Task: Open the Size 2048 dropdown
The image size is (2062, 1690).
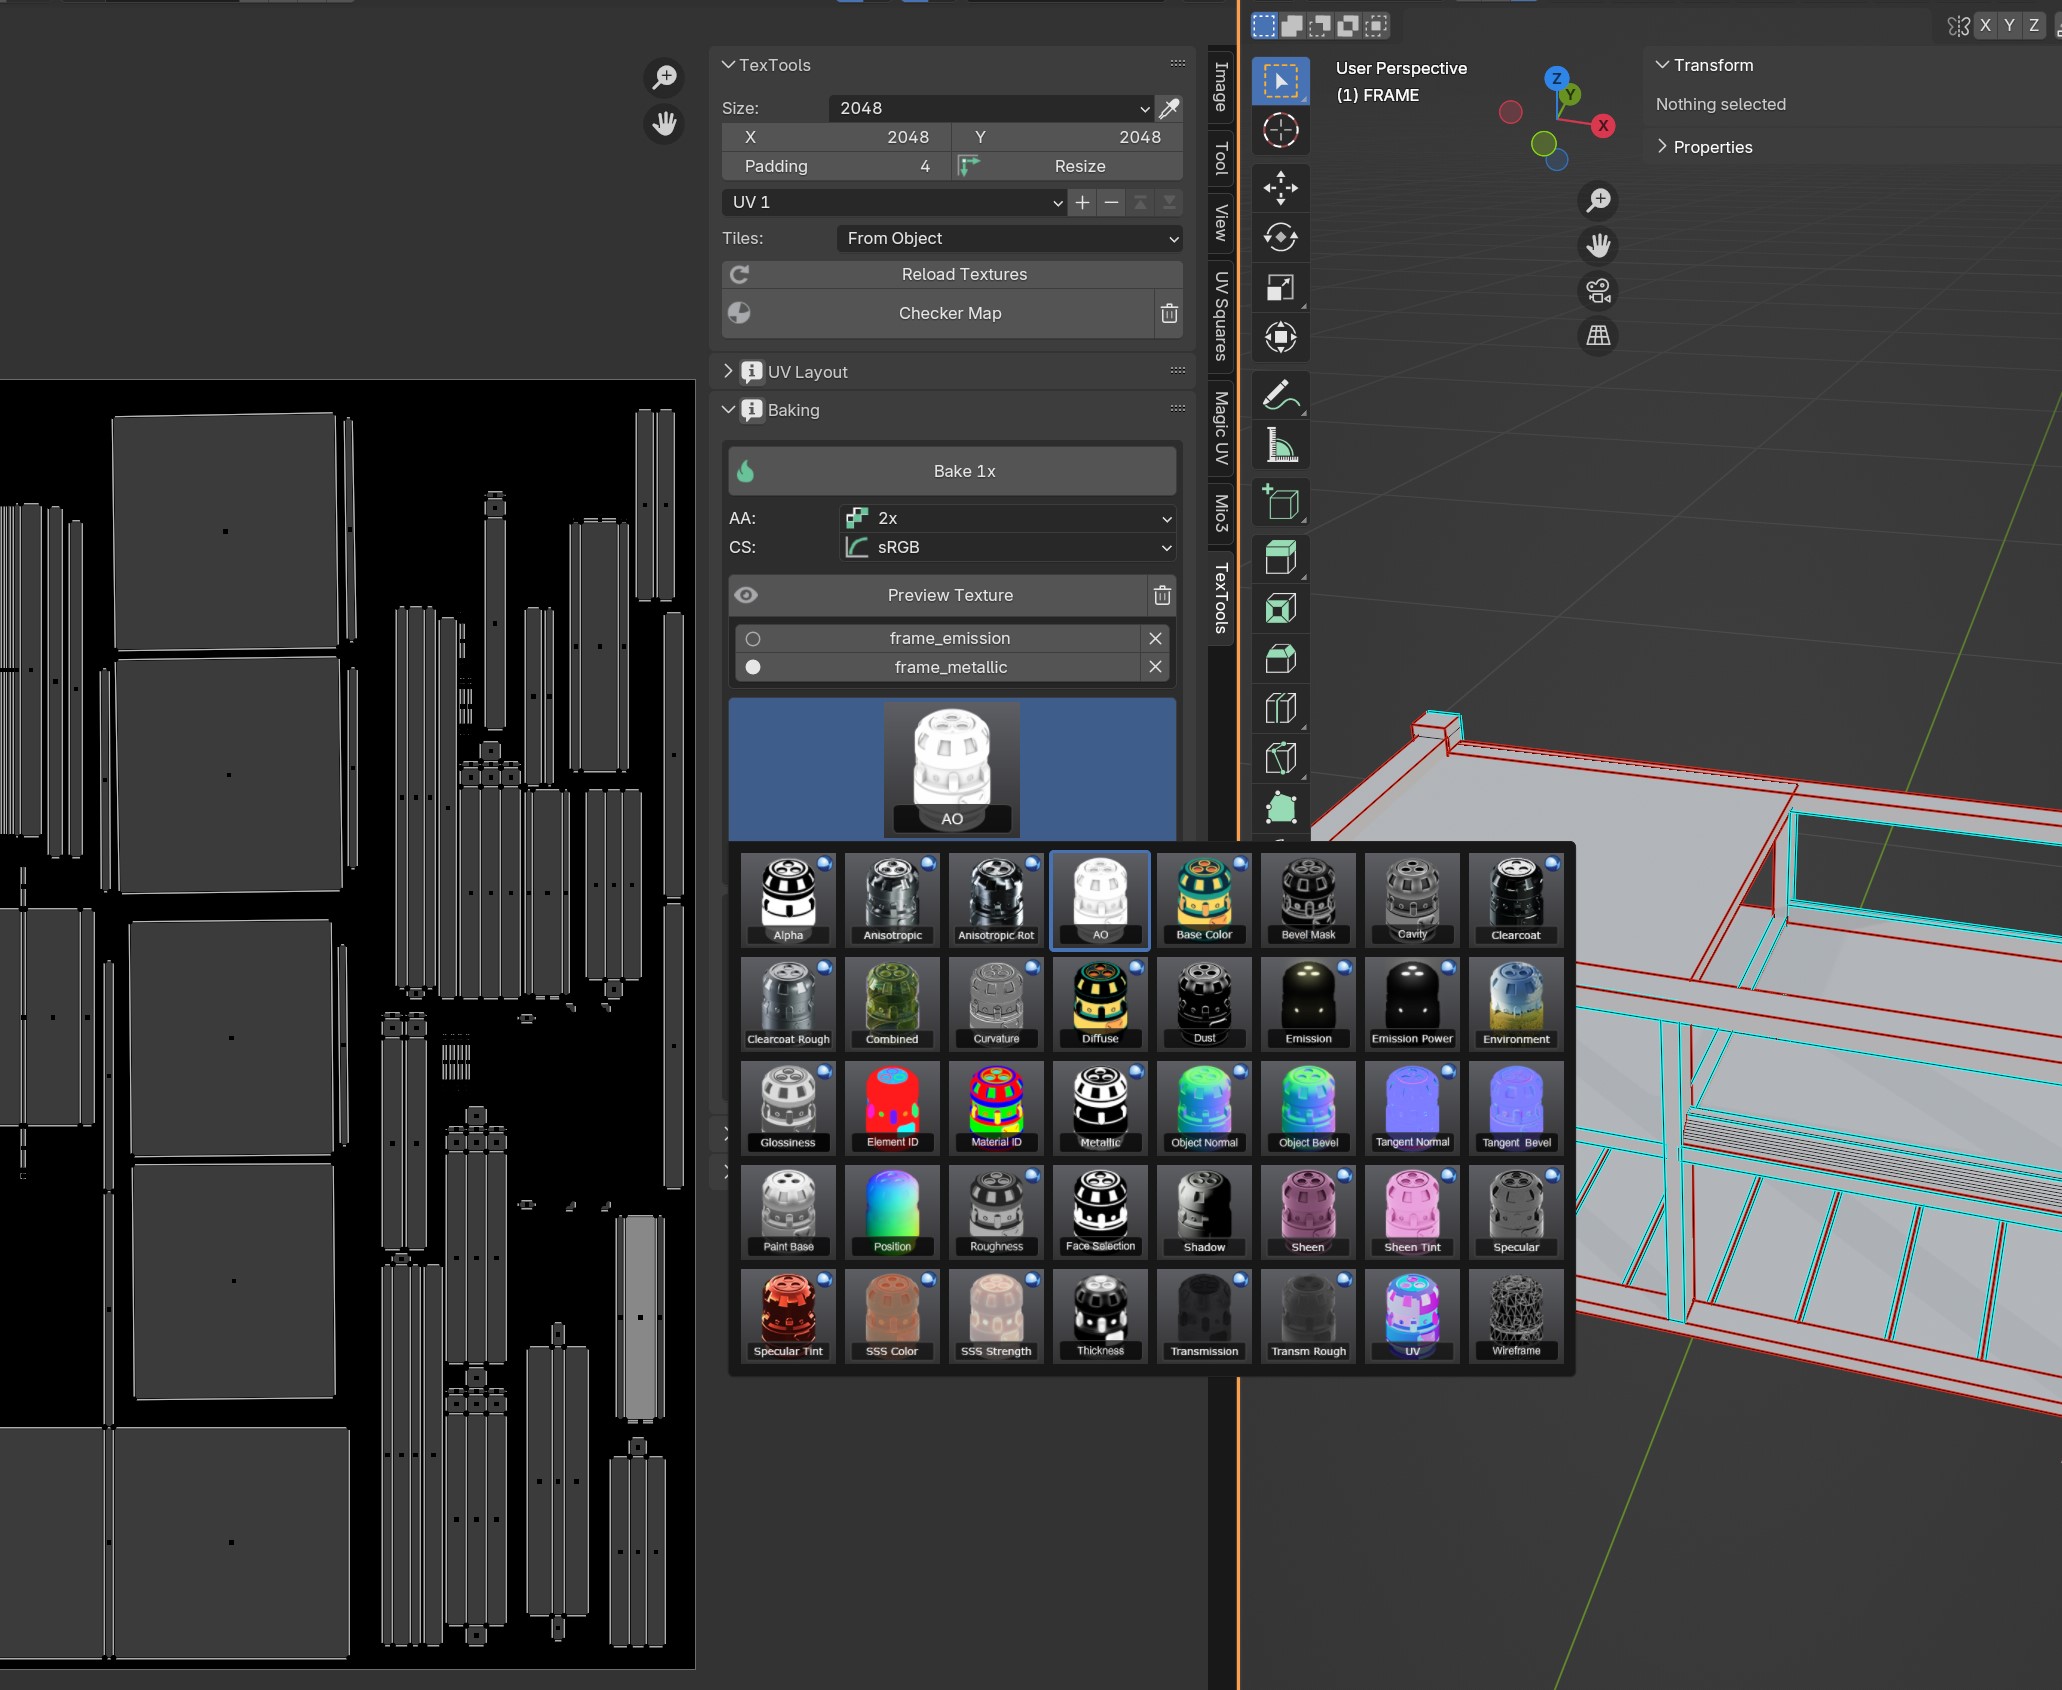Action: click(991, 108)
